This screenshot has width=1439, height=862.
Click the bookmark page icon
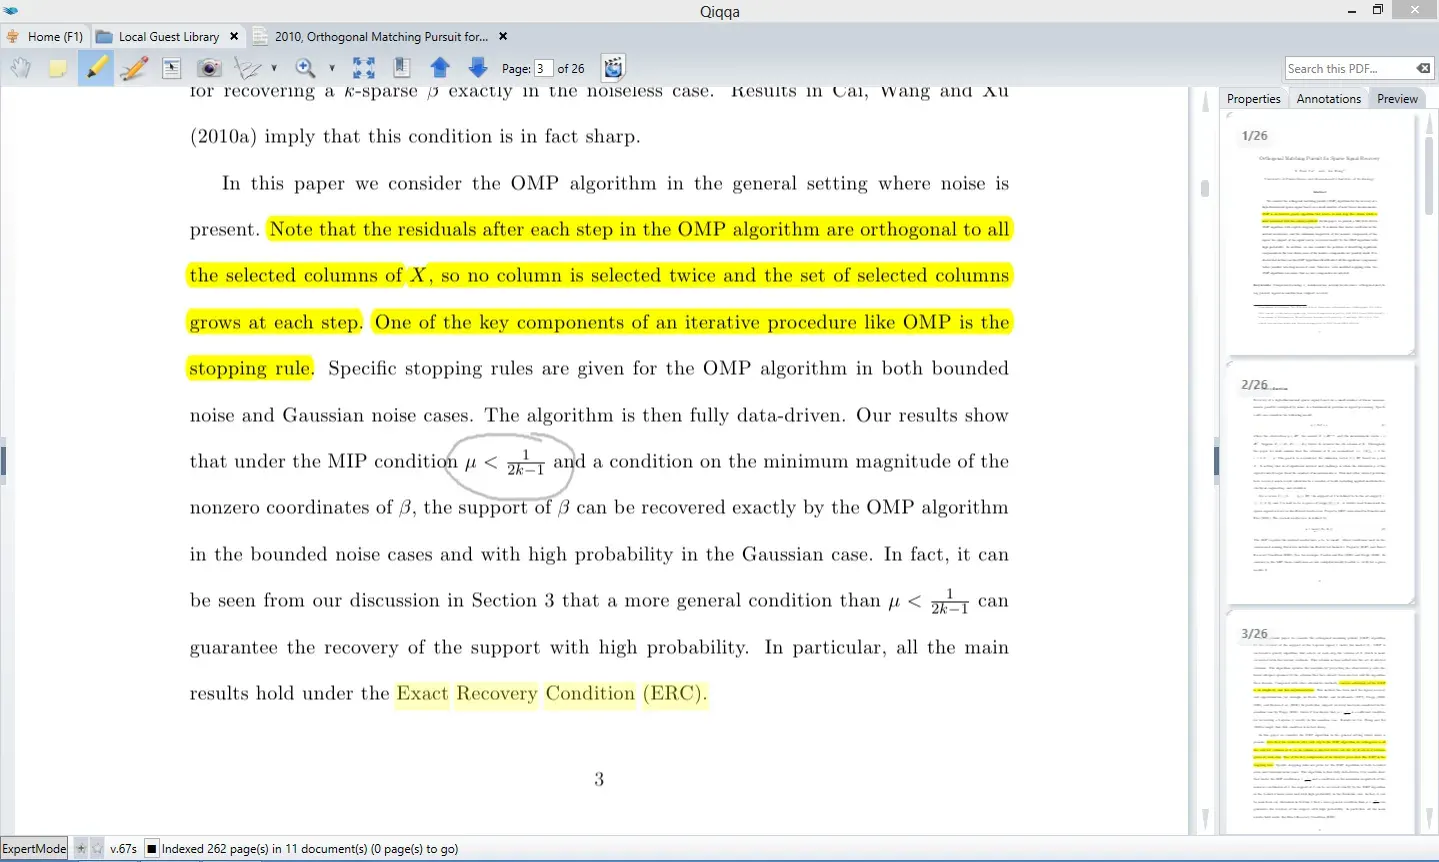point(402,68)
